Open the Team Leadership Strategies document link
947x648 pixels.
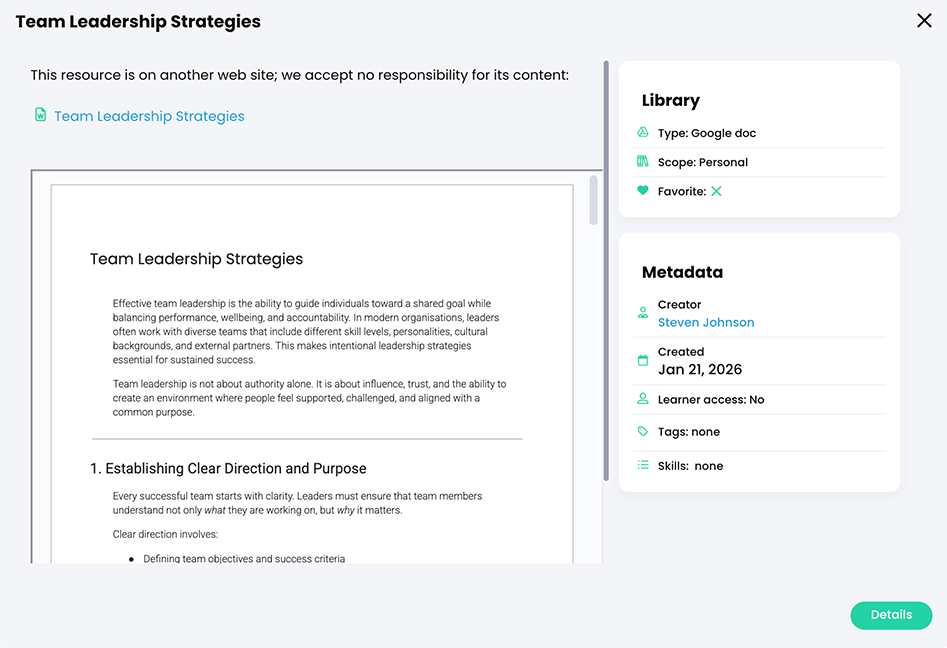(149, 116)
